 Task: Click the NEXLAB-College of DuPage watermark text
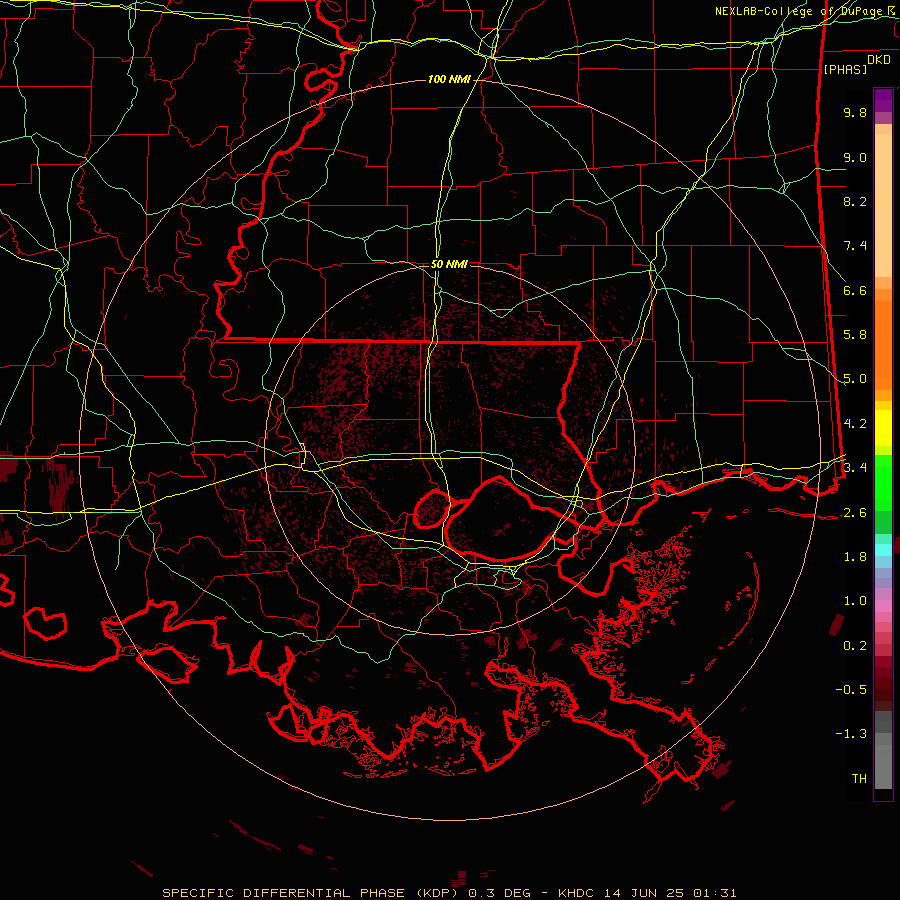point(806,11)
